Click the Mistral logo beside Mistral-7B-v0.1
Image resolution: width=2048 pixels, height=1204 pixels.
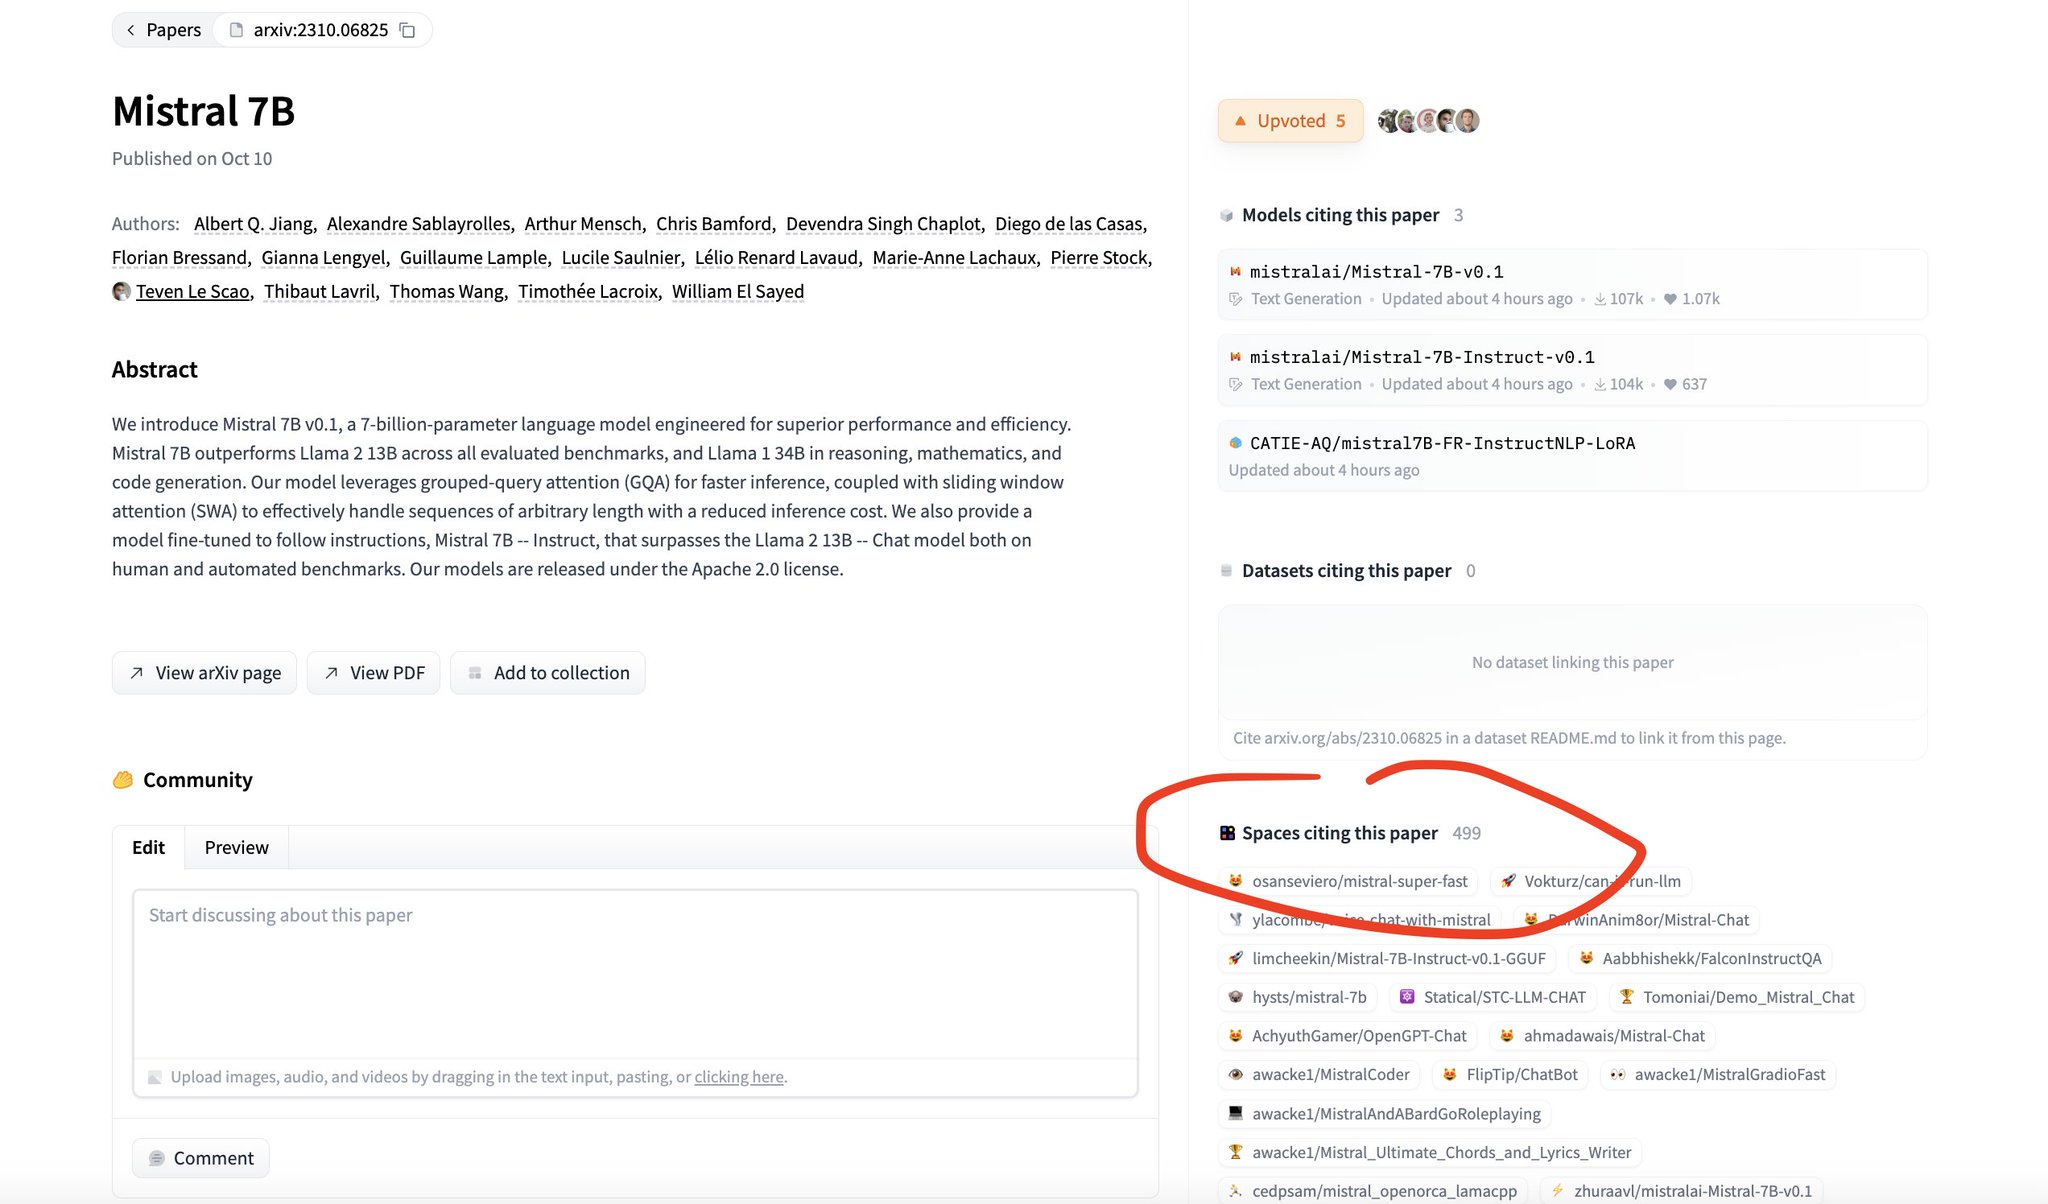1236,272
